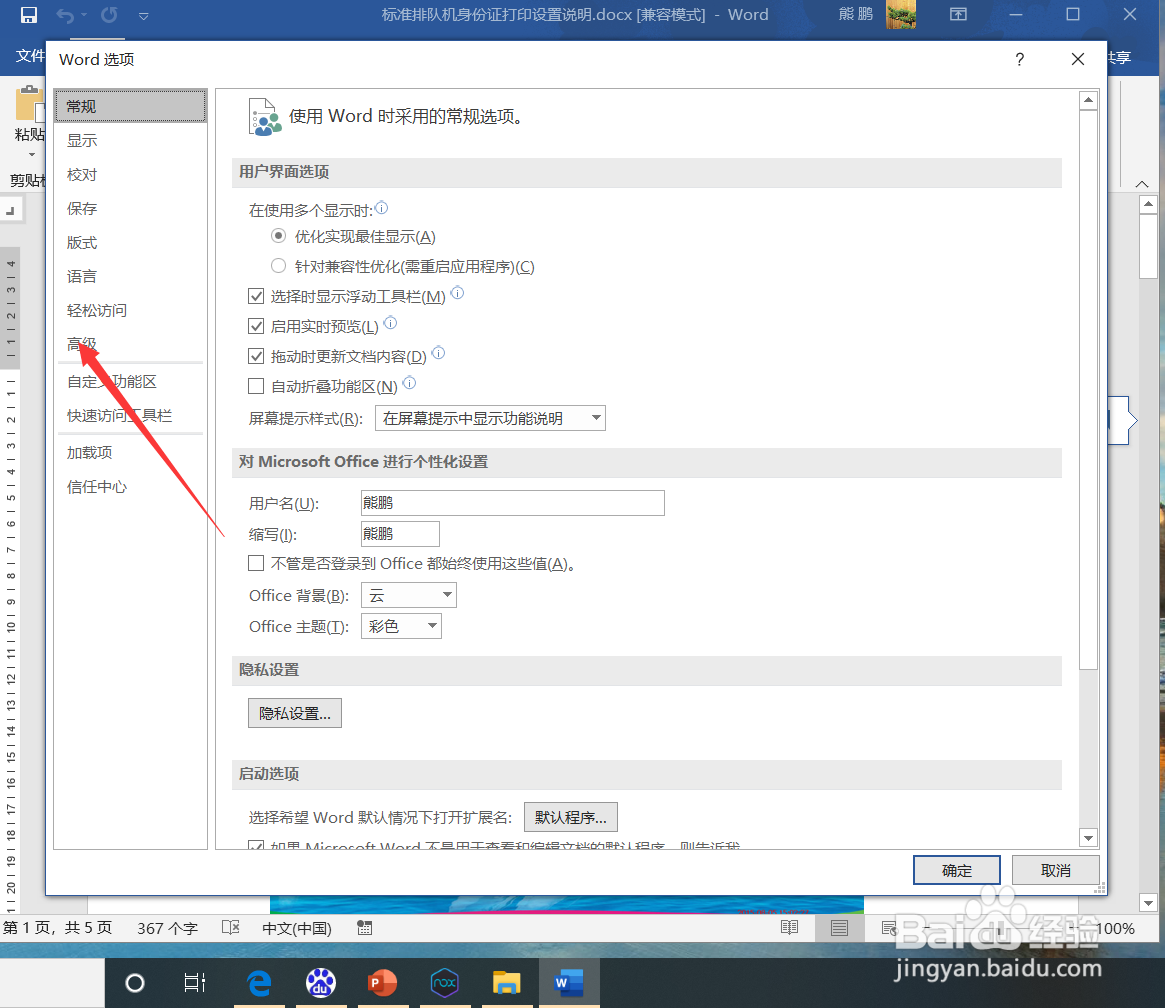Open PowerPoint from the taskbar

coord(382,983)
